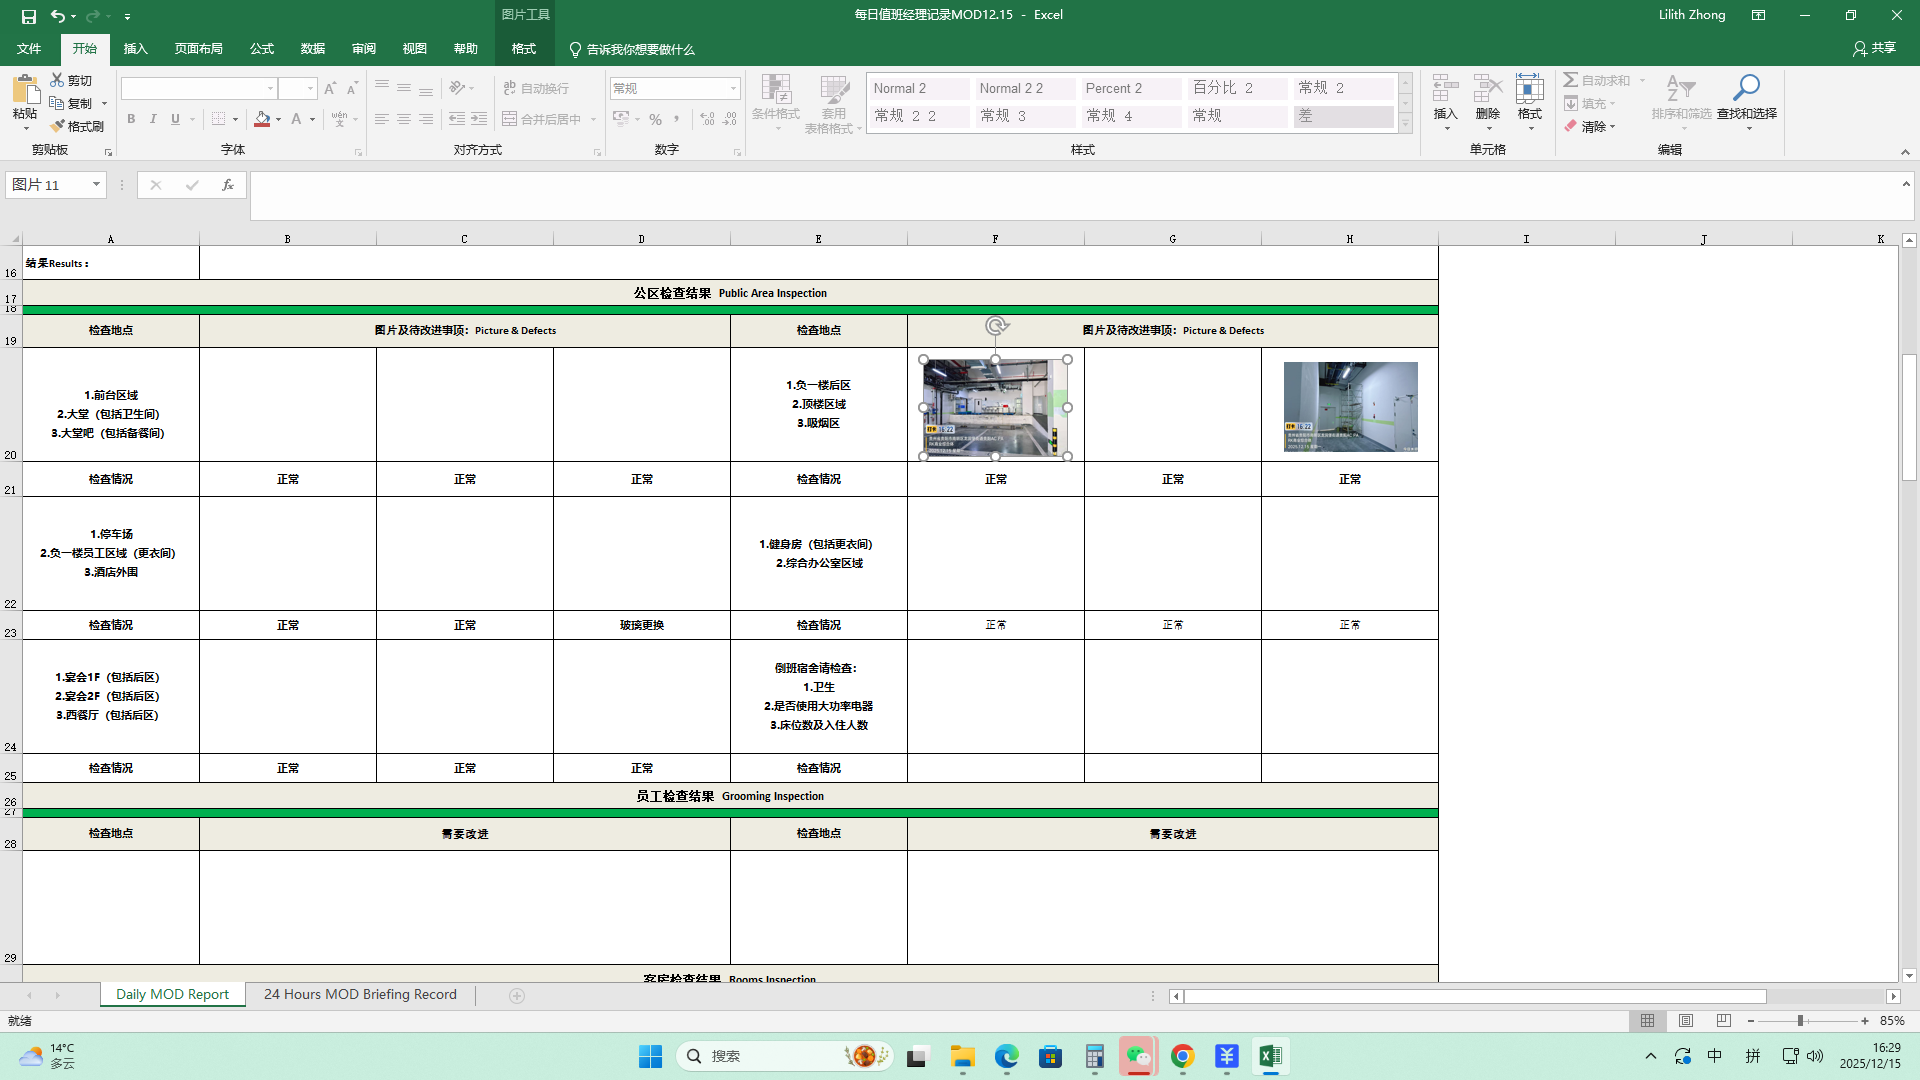Viewport: 1920px width, 1080px height.
Task: Click the Insert Function fx icon
Action: point(228,185)
